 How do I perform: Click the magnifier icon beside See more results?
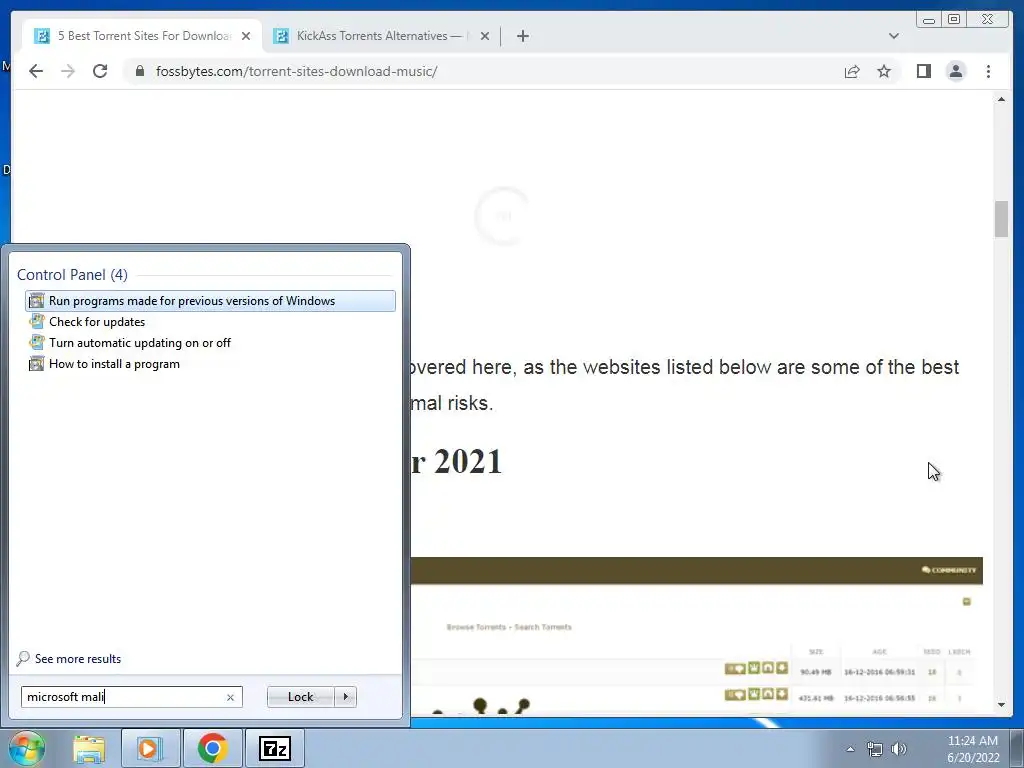23,658
